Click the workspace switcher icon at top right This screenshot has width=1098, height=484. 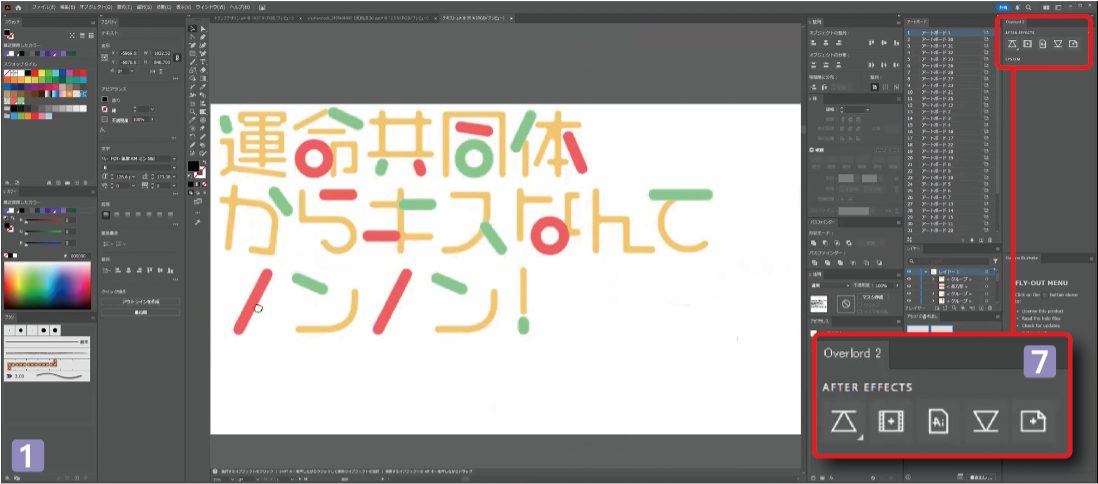coord(1058,7)
